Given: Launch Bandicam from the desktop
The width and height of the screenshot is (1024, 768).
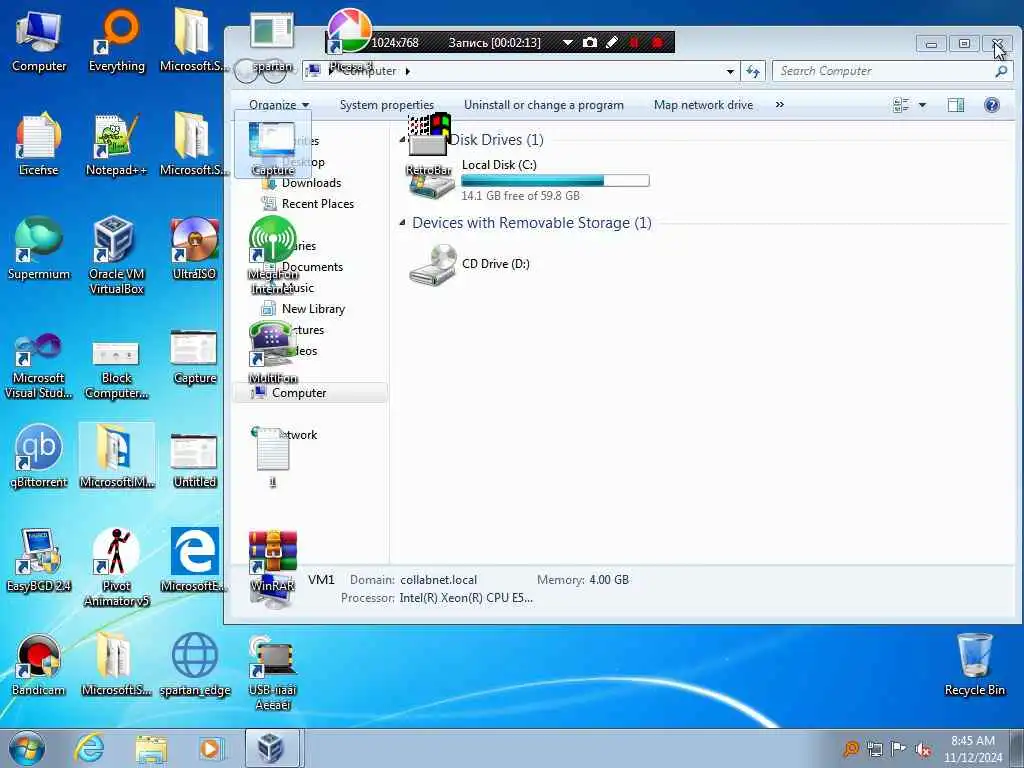Looking at the screenshot, I should click(x=39, y=665).
